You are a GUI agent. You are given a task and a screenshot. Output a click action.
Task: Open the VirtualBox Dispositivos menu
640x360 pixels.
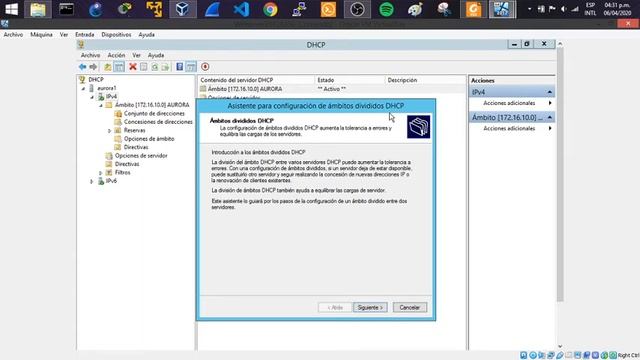pos(116,35)
